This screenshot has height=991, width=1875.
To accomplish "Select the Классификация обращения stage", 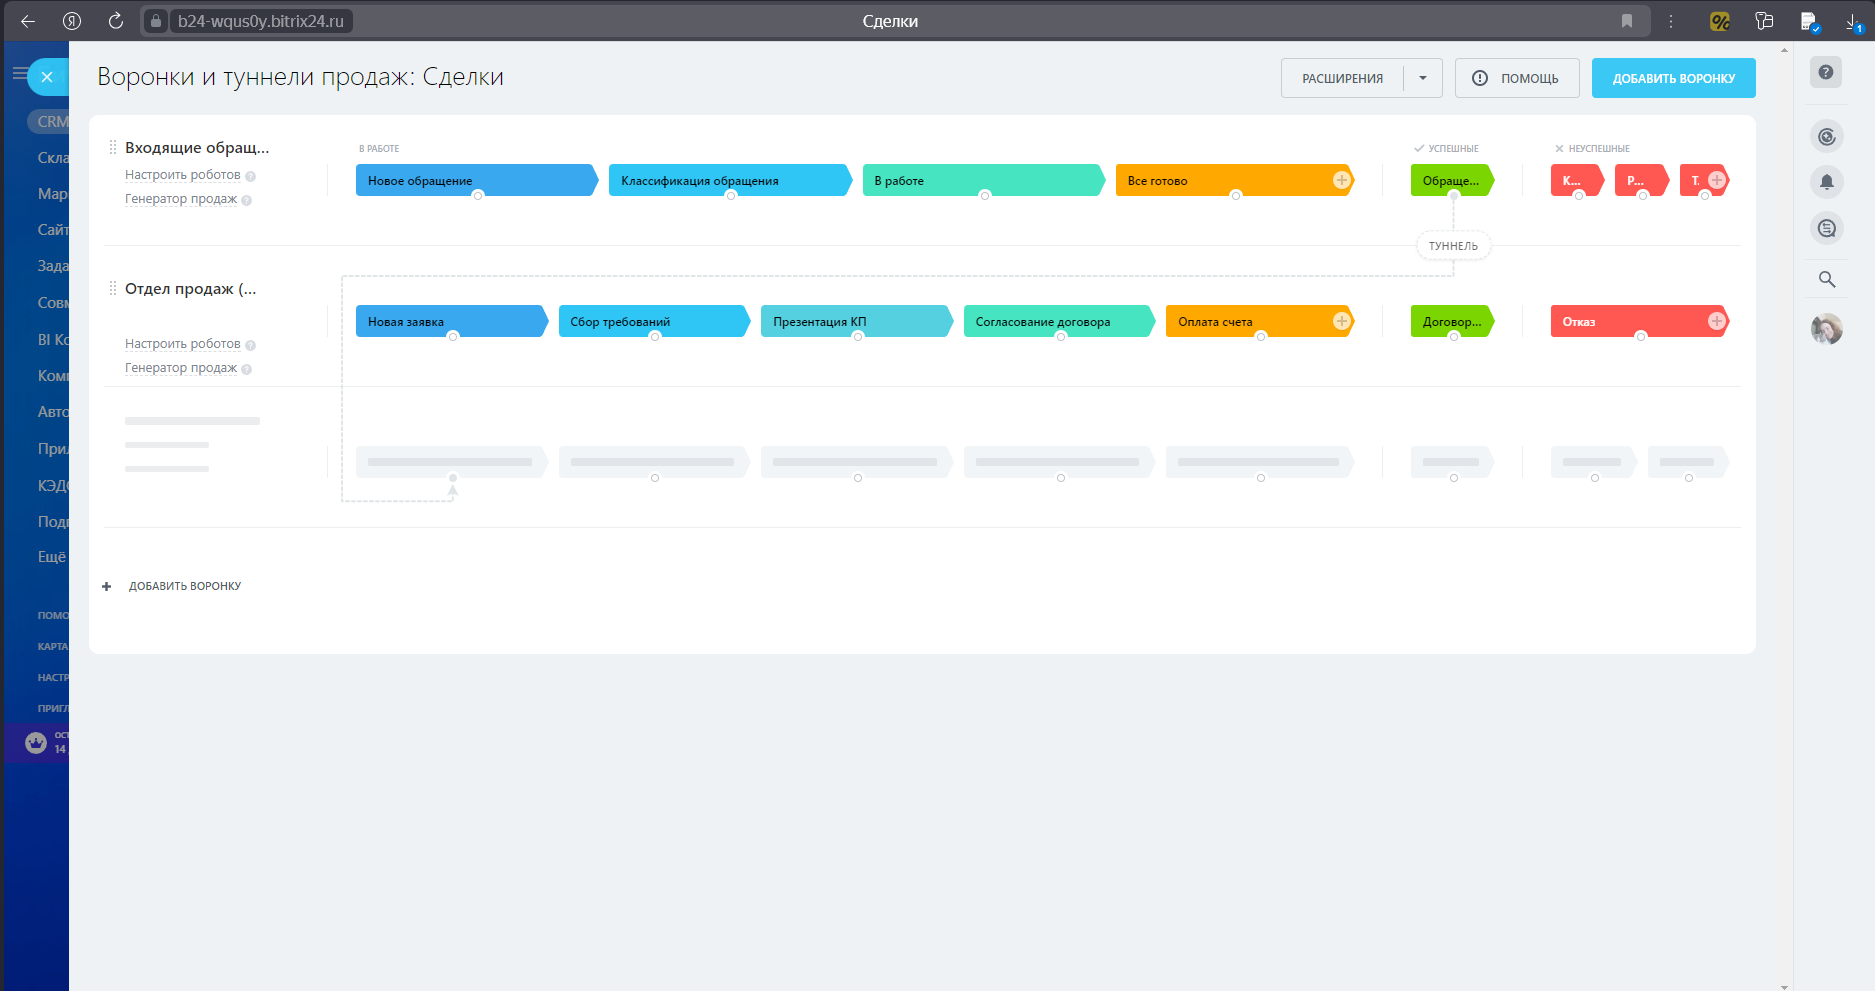I will click(x=729, y=180).
